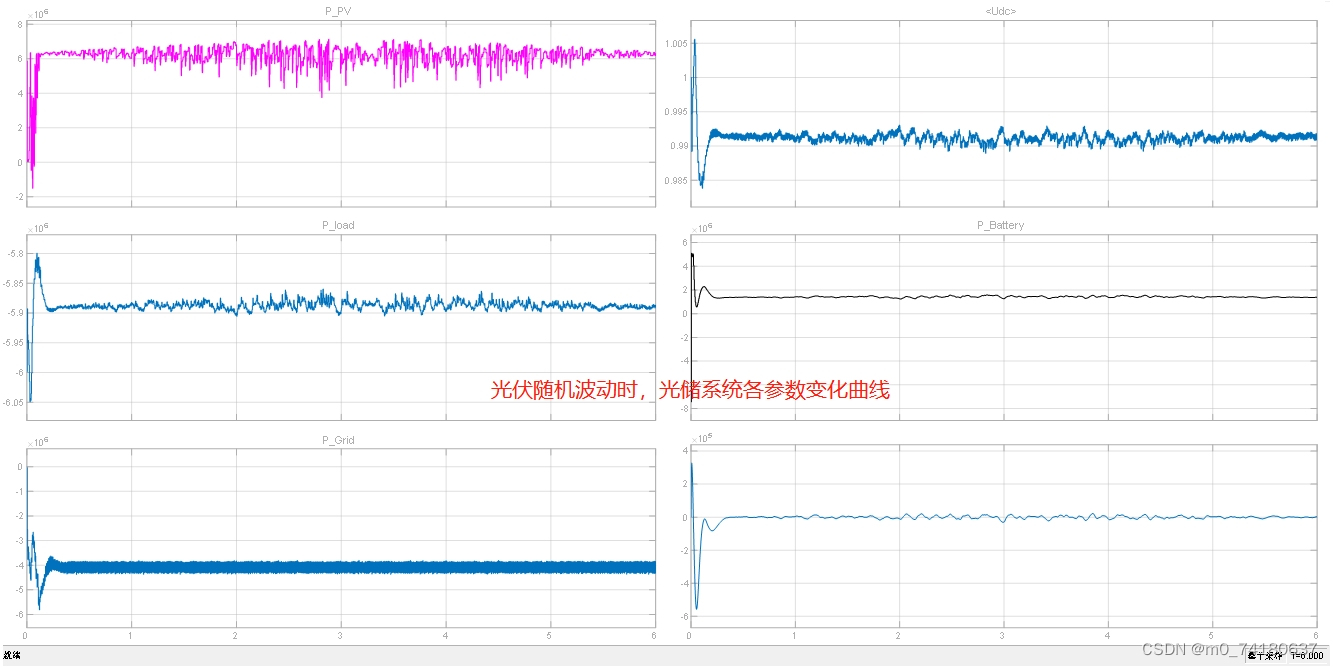Click the Udc voltage waveform axes
This screenshot has width=1333, height=667.
point(1003,113)
